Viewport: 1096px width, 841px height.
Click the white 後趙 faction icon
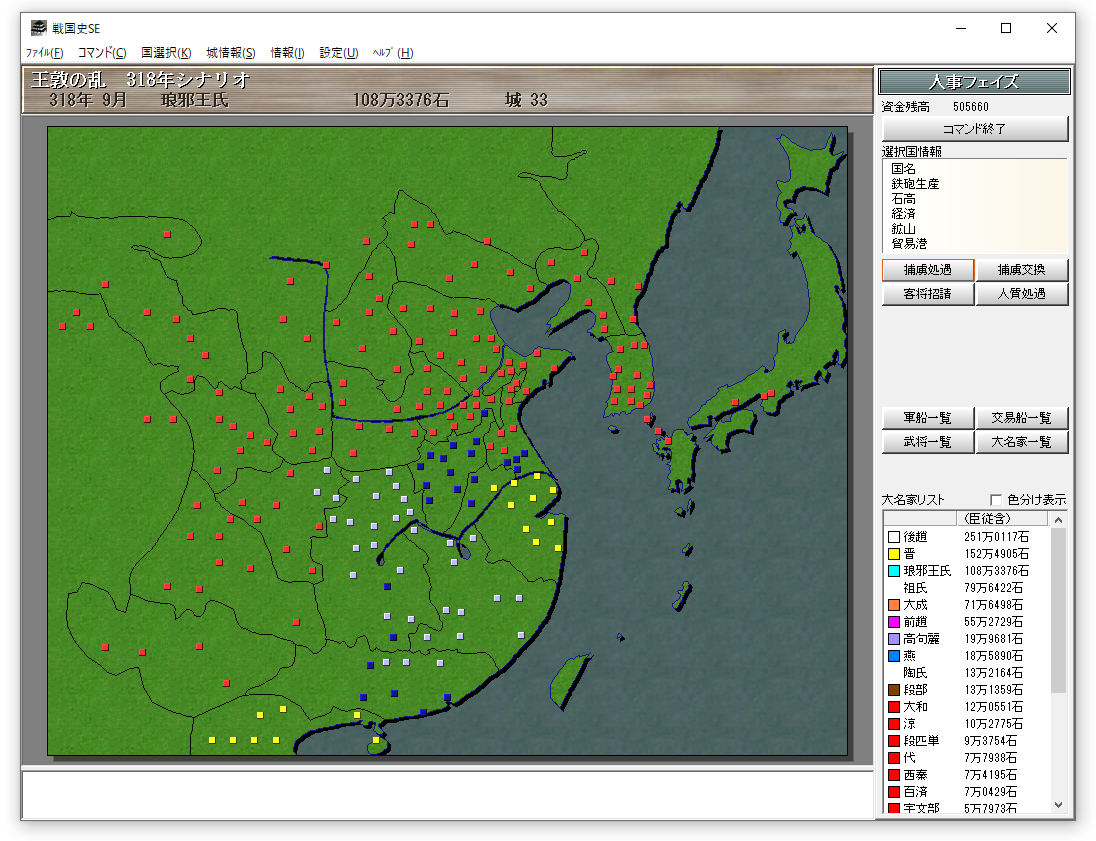pos(894,537)
